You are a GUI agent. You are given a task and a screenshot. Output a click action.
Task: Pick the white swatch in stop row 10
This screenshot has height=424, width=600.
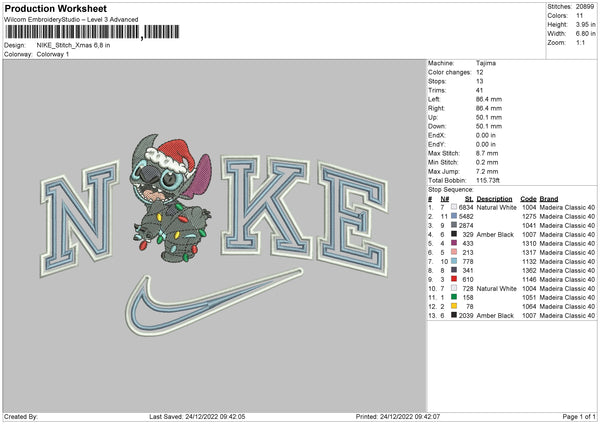pos(454,288)
